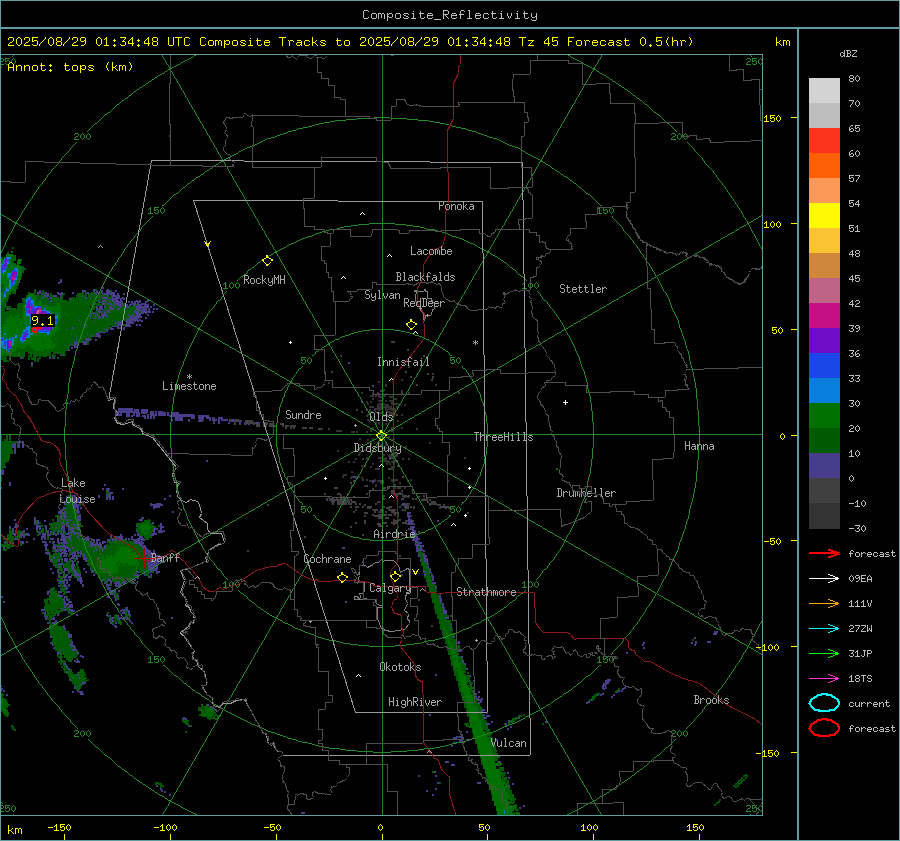
Task: Click the Innisfail city label
Action: [x=403, y=362]
